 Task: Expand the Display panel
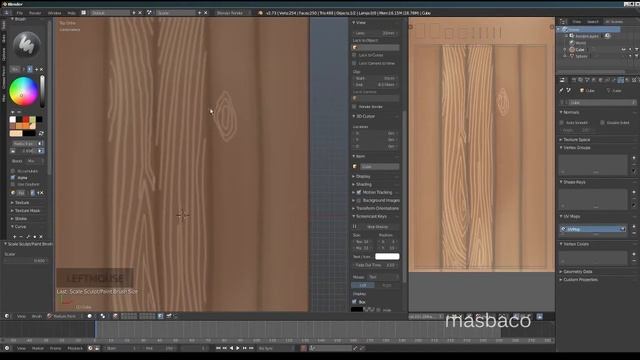362,176
